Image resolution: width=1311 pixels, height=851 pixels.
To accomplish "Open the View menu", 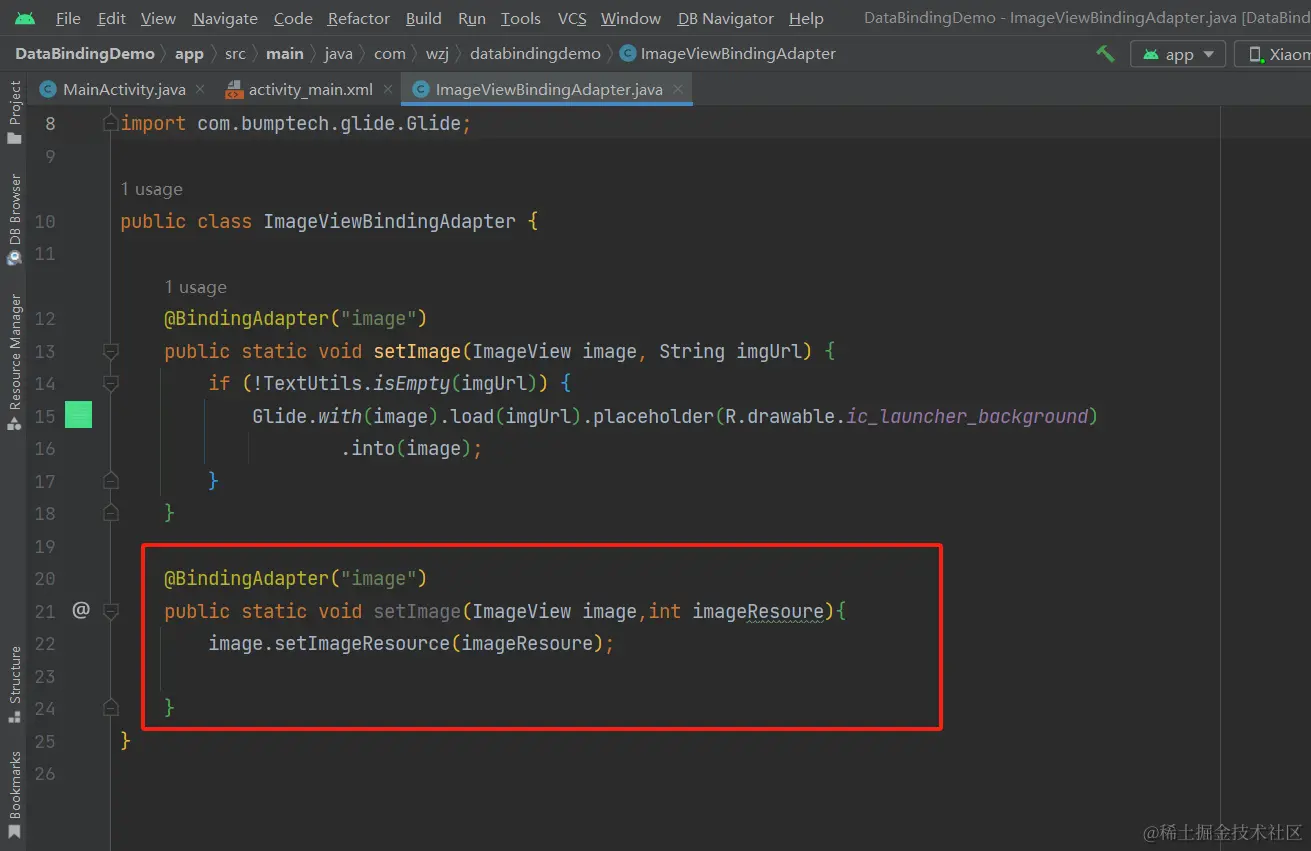I will 158,18.
